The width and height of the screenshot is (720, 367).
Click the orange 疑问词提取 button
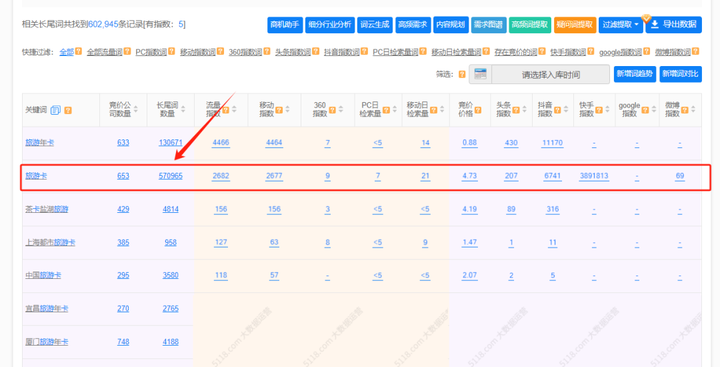click(x=575, y=25)
